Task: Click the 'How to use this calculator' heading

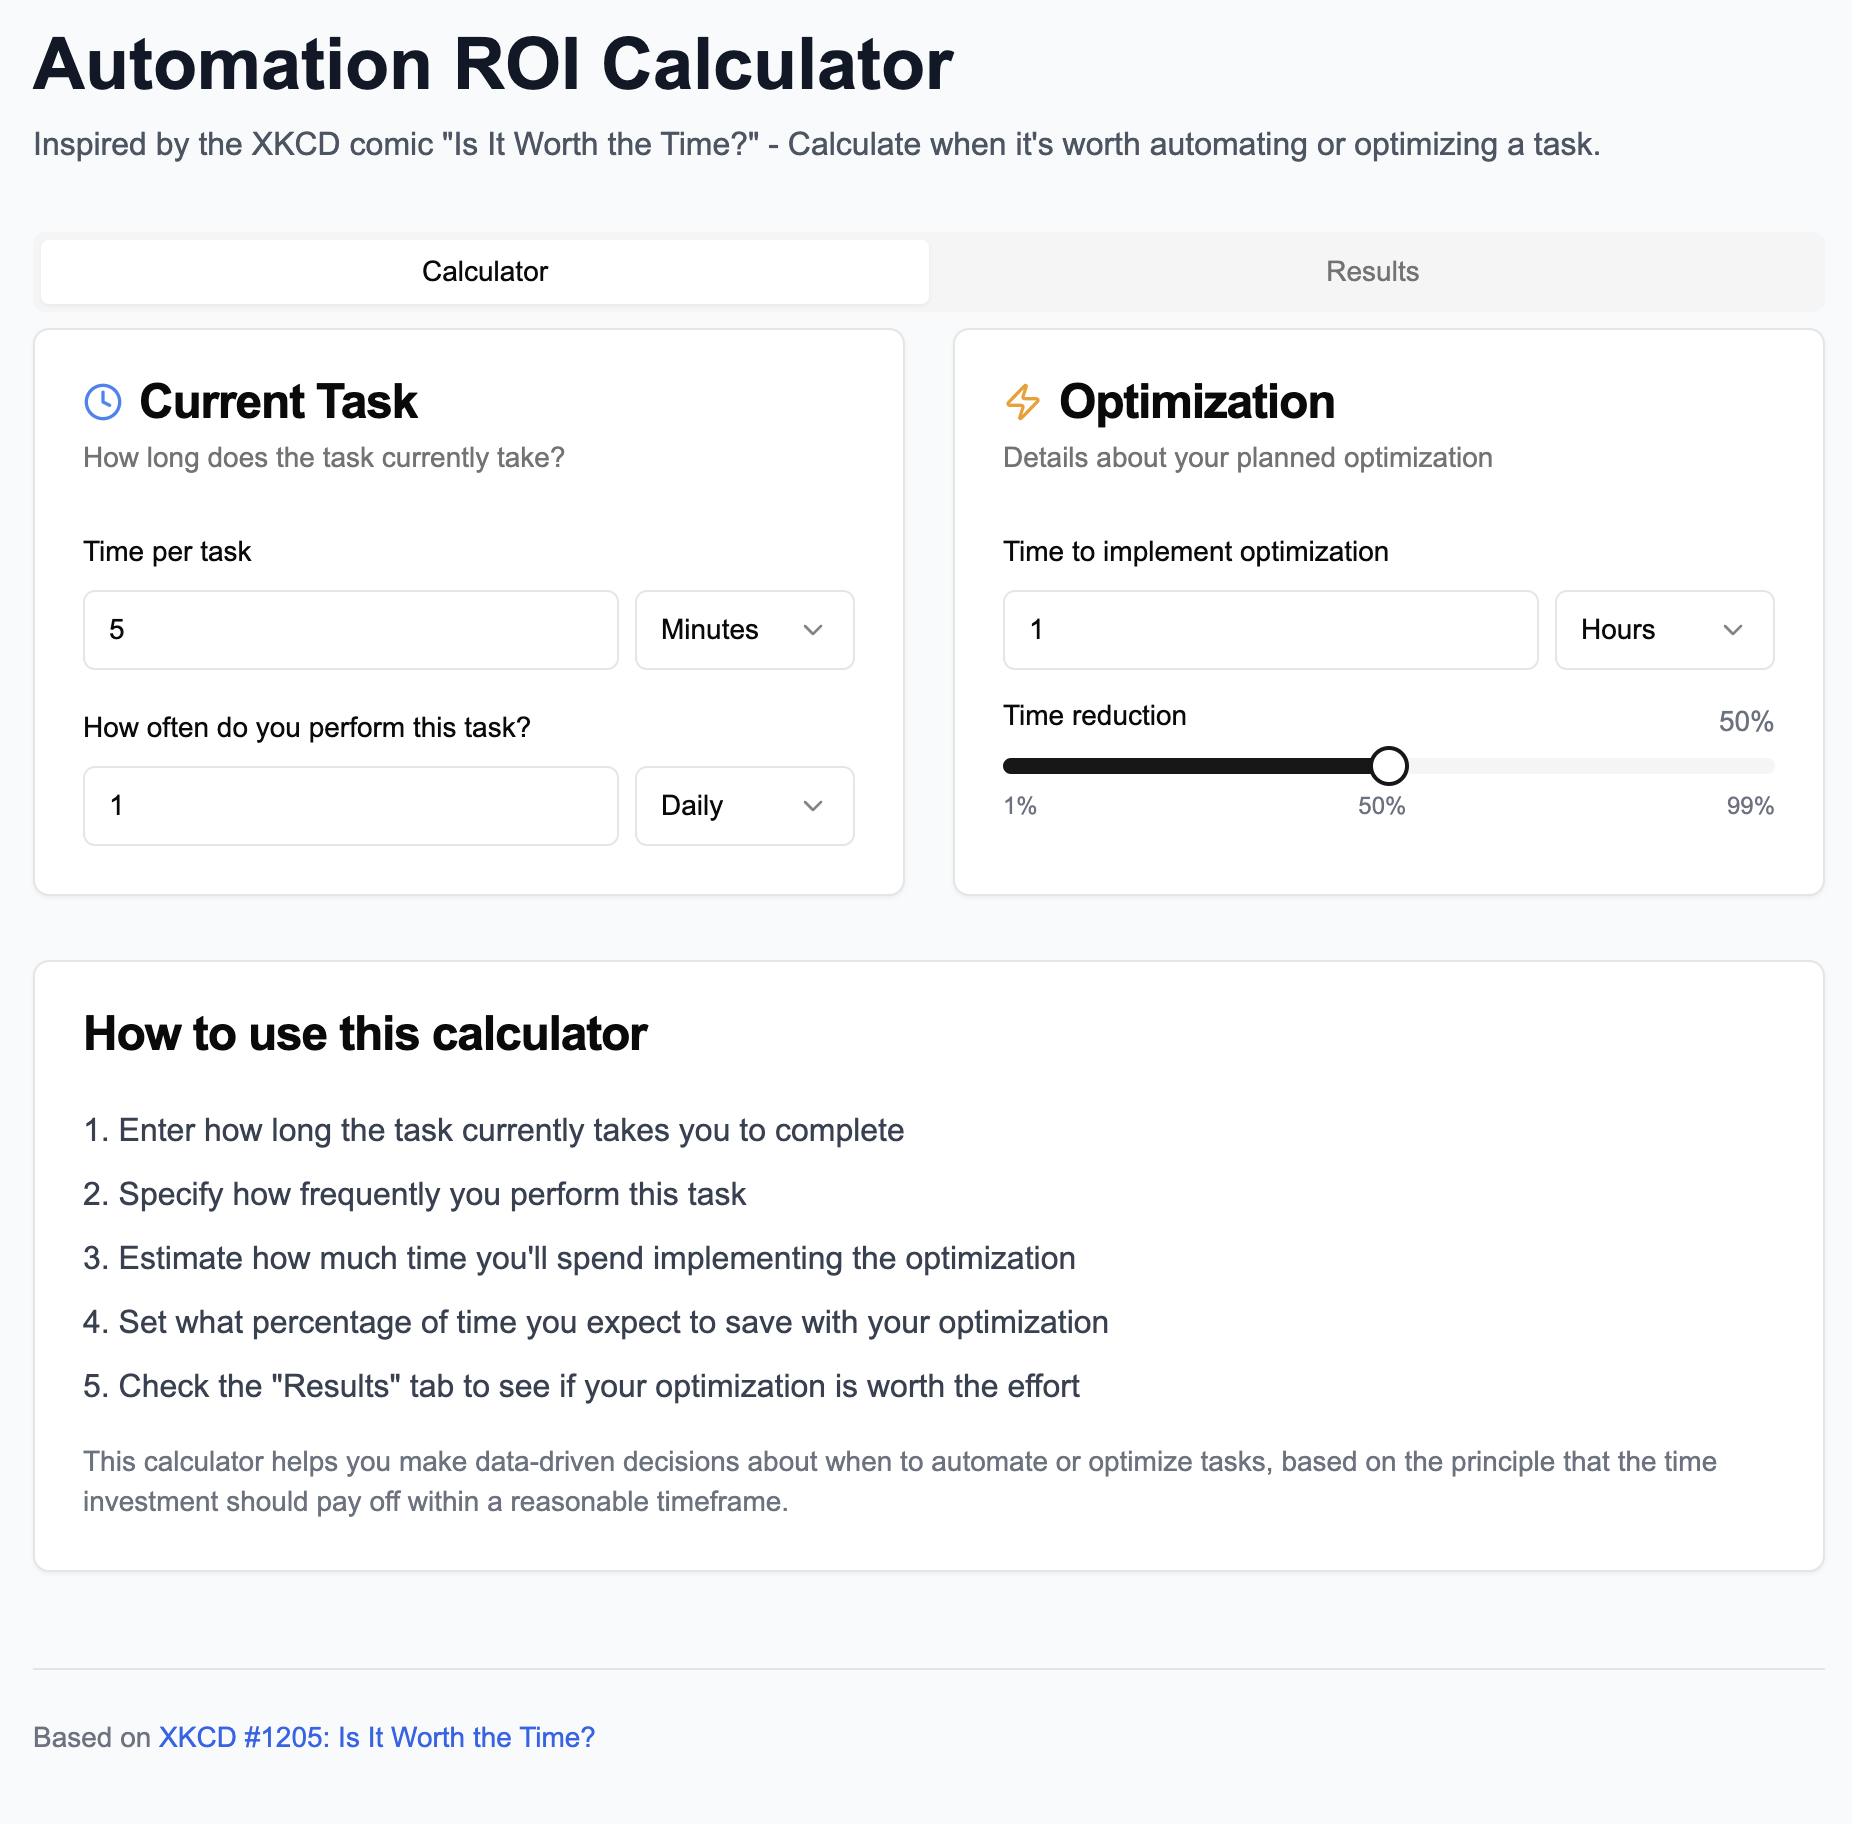Action: click(366, 1034)
